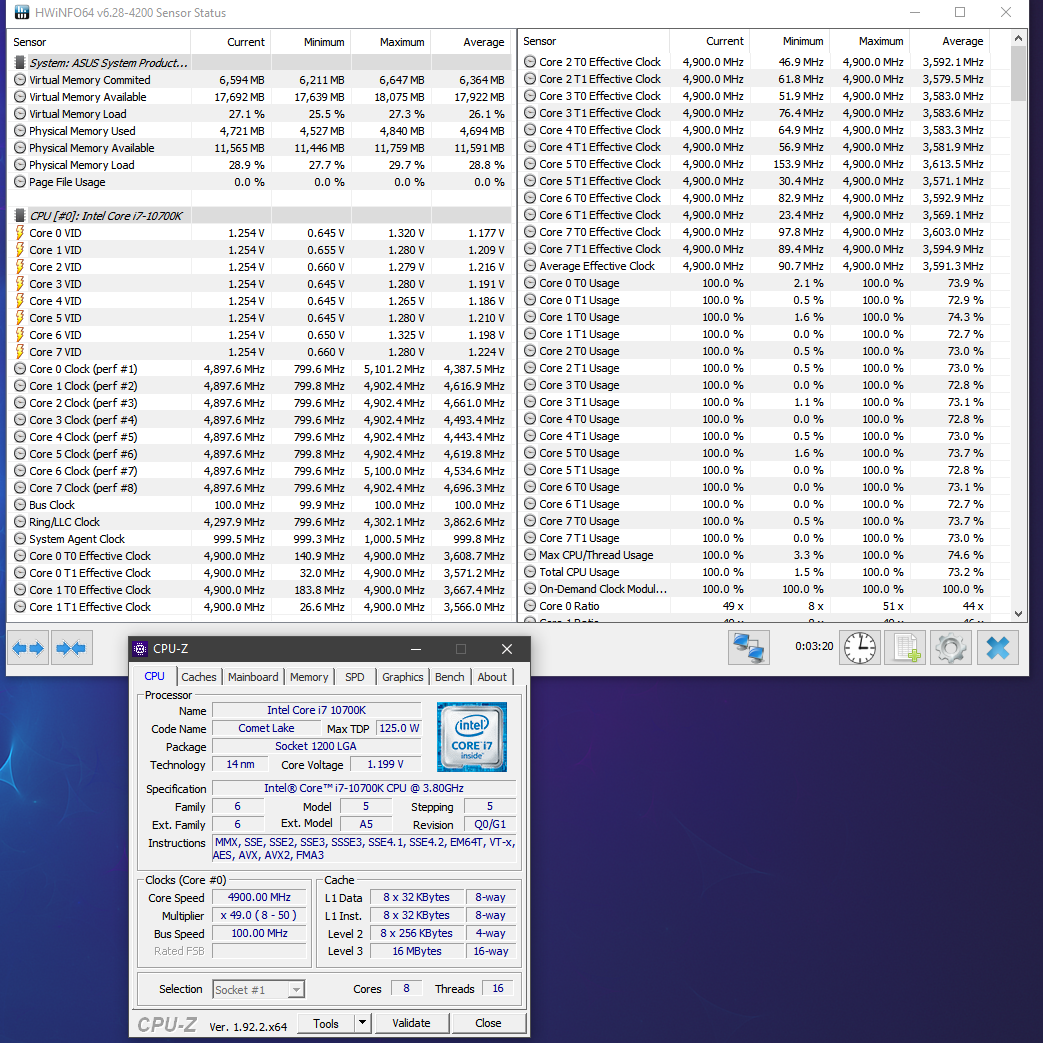Select the Core 0 Clock (perf #1) row
The image size is (1043, 1043).
[x=260, y=369]
